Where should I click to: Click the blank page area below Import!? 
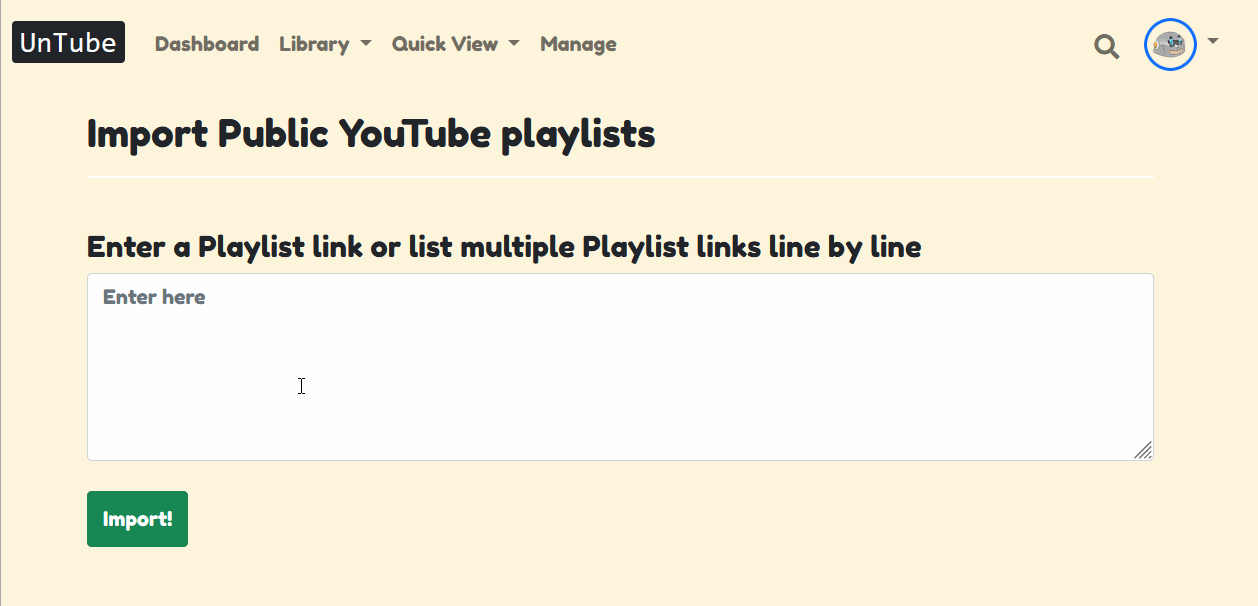click(620, 577)
